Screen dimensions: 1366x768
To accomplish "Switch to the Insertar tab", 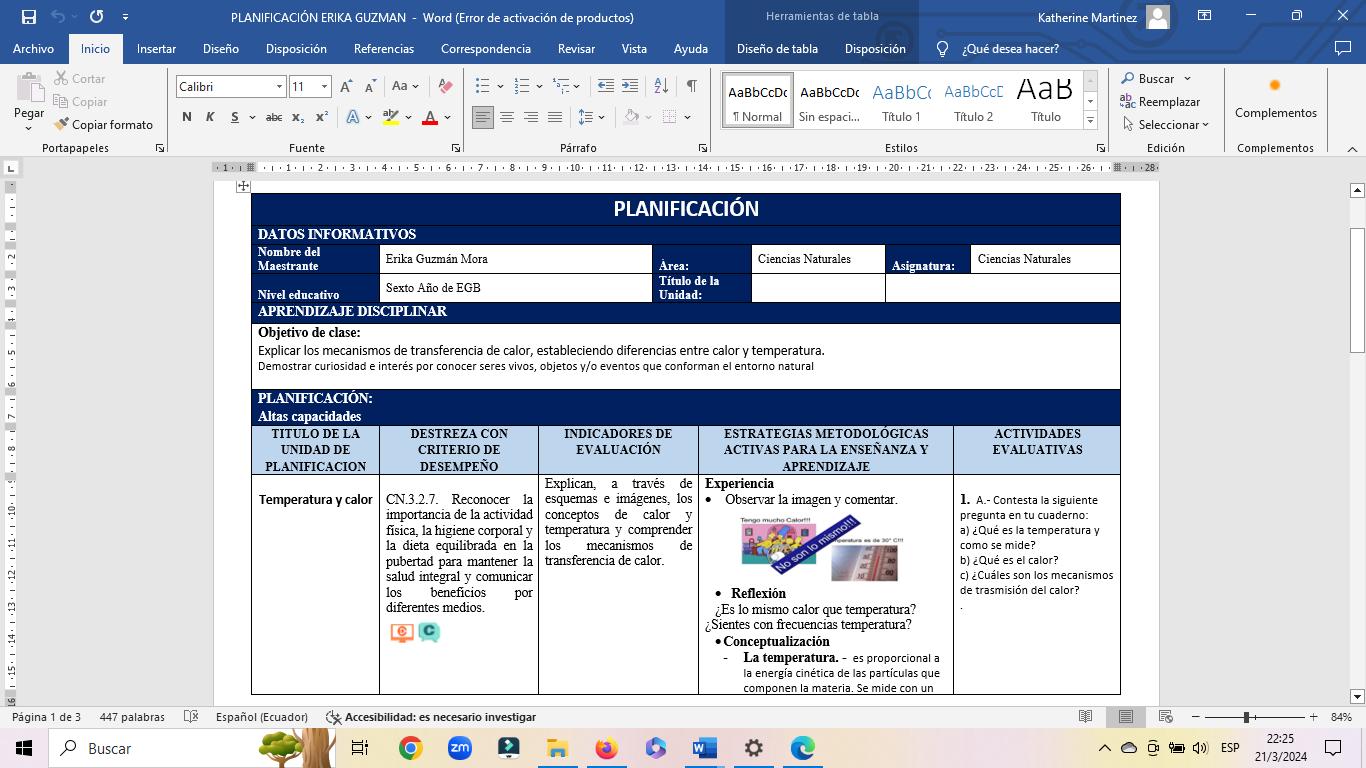I will (156, 49).
